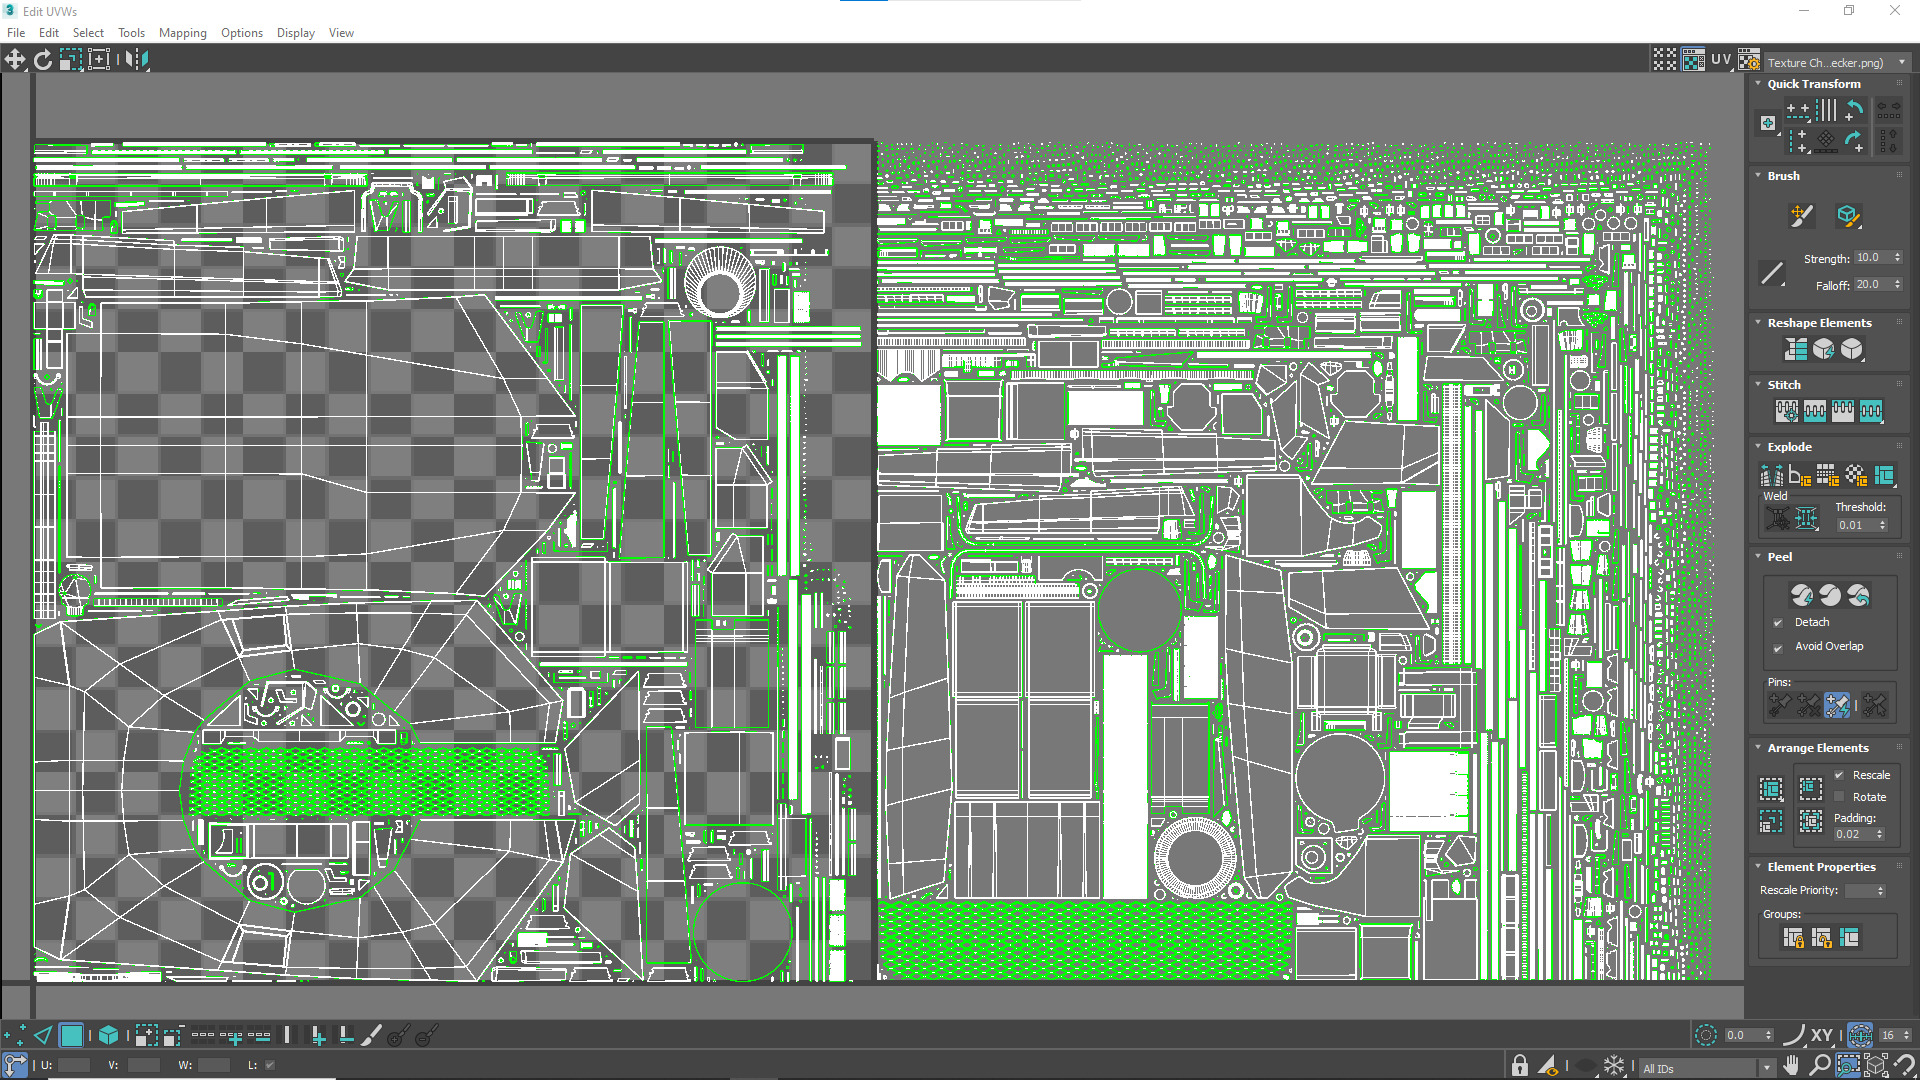Open the Mapping menu
Image resolution: width=1920 pixels, height=1080 pixels.
tap(182, 33)
